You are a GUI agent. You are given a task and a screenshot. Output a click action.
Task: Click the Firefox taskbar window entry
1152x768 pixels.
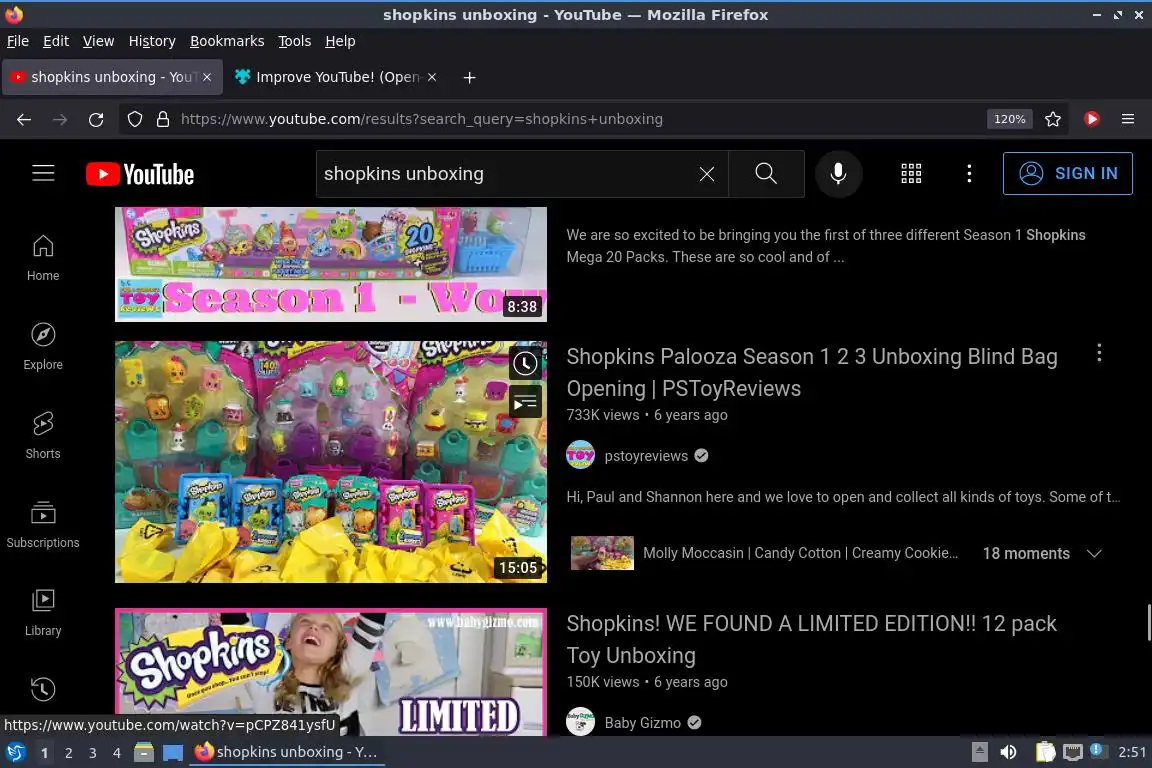[287, 752]
